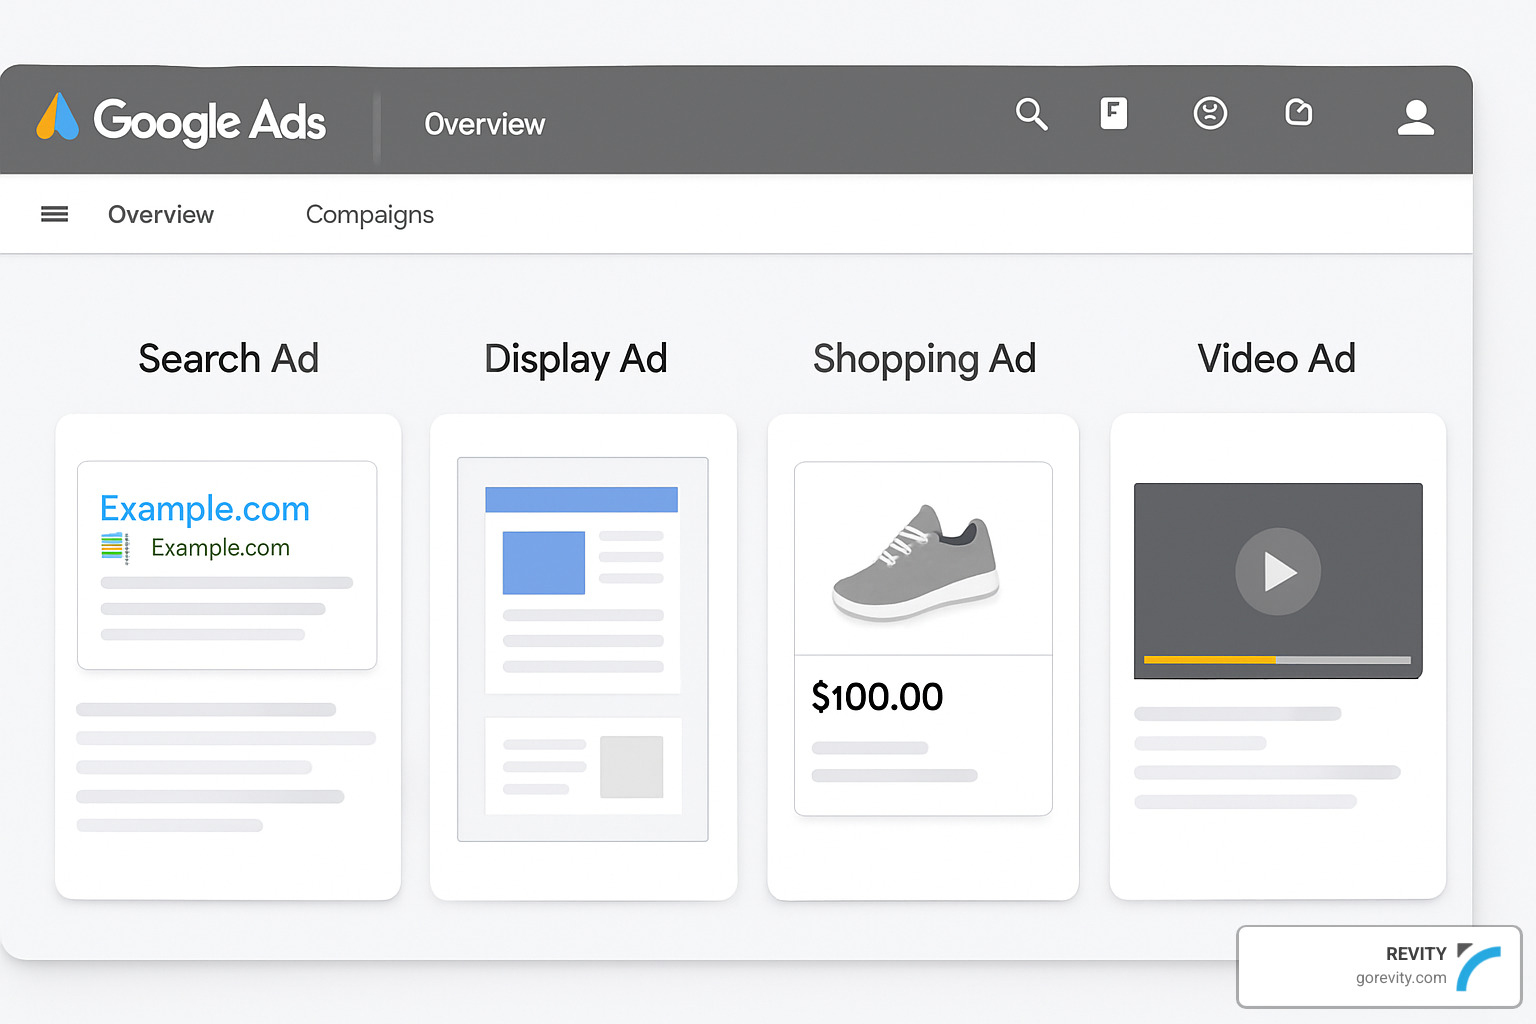This screenshot has width=1536, height=1024.
Task: Open the edit/compose icon near the avatar
Action: tap(1298, 114)
